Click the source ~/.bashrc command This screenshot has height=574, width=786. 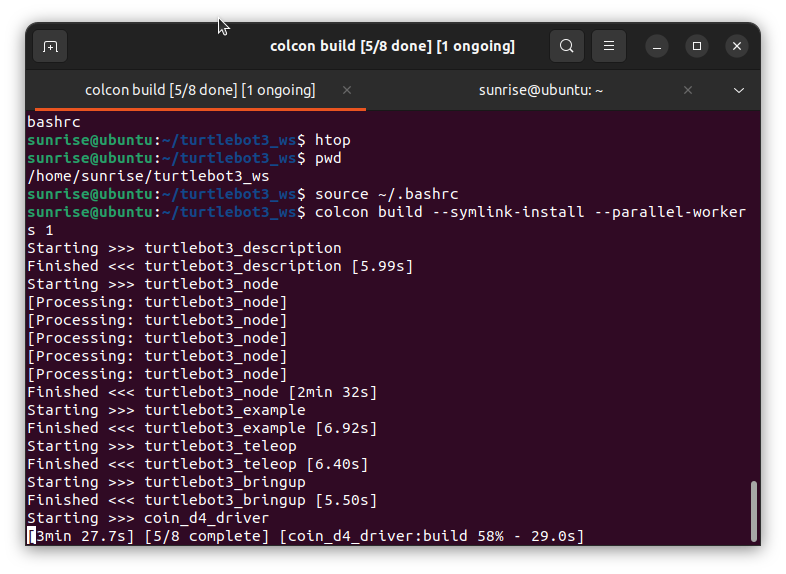(381, 194)
